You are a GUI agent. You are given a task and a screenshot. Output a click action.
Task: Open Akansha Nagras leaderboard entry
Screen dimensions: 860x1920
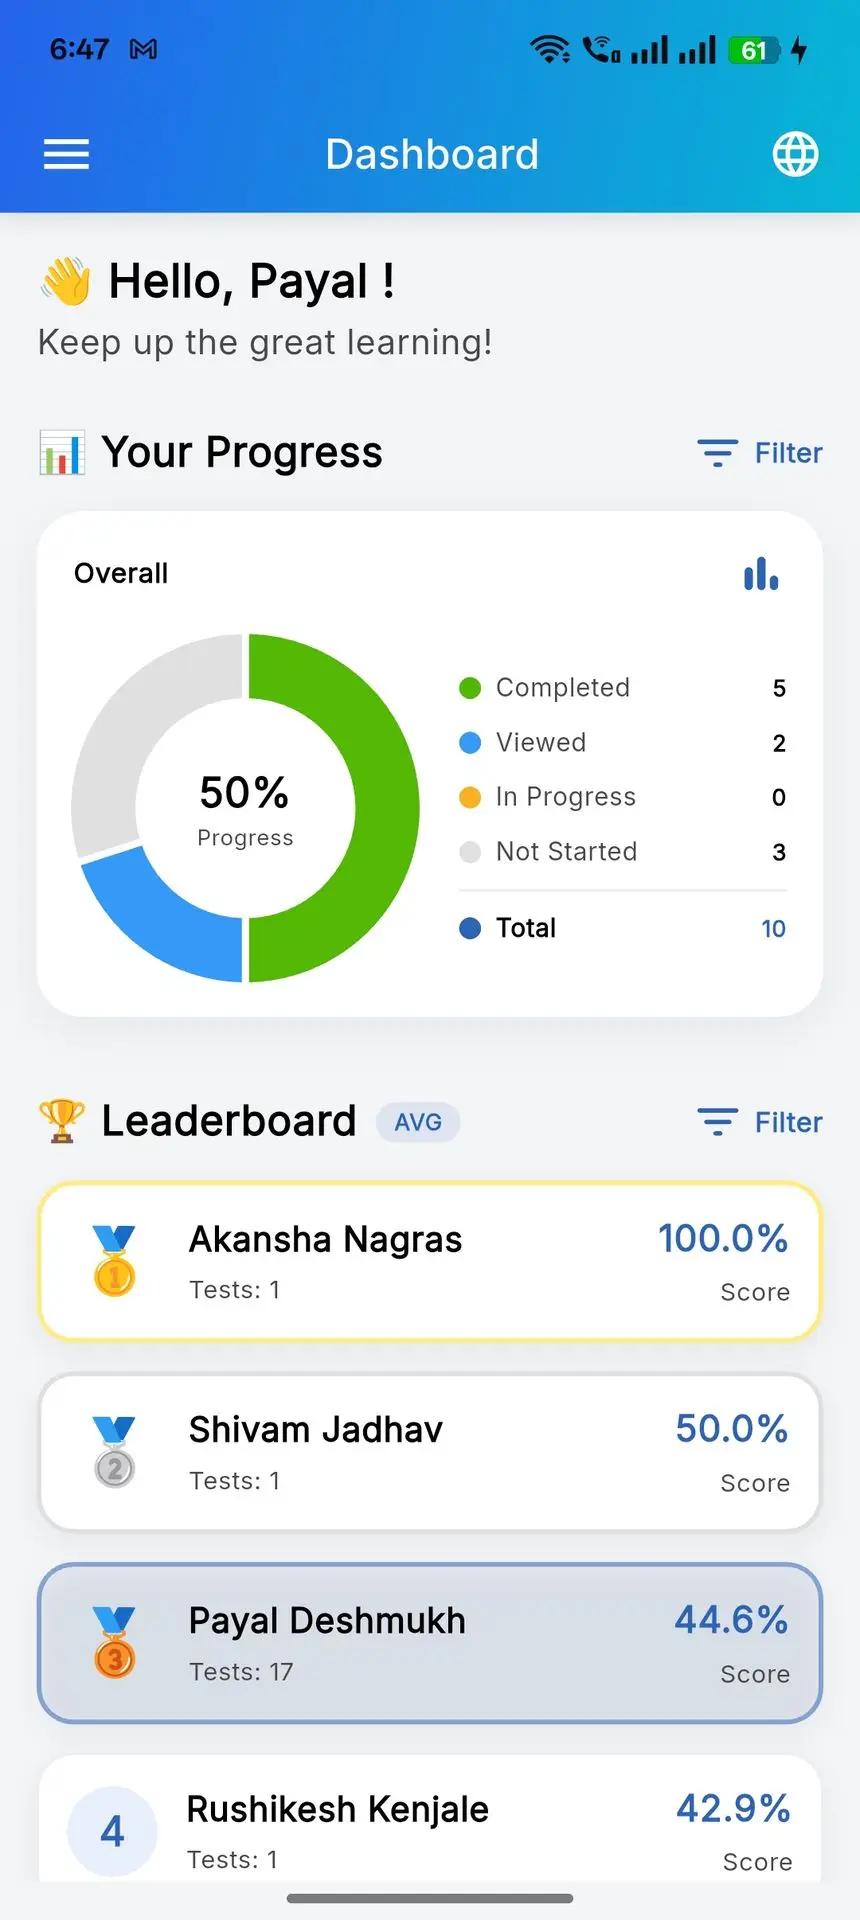(430, 1261)
